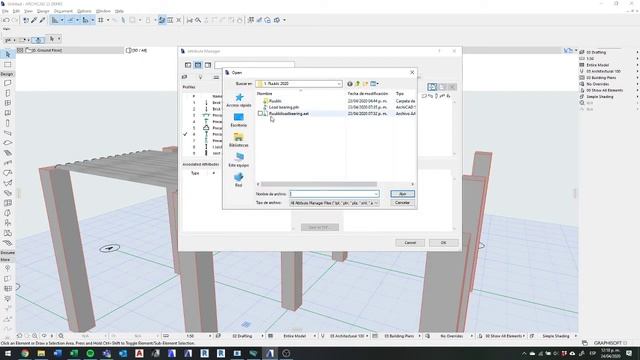This screenshot has height=360, width=640.
Task: Switch to the 0. Ground Floor tab
Action: tap(69, 50)
